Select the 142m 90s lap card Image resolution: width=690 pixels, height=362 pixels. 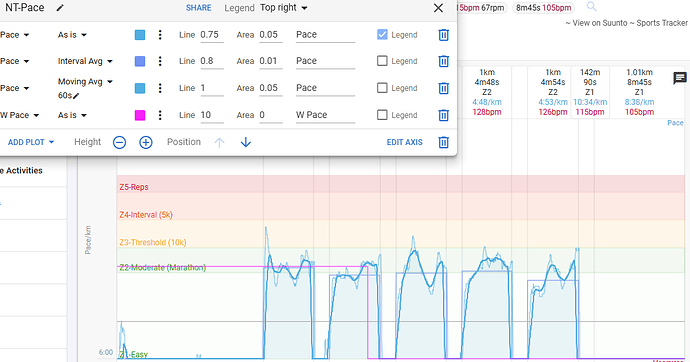click(590, 92)
